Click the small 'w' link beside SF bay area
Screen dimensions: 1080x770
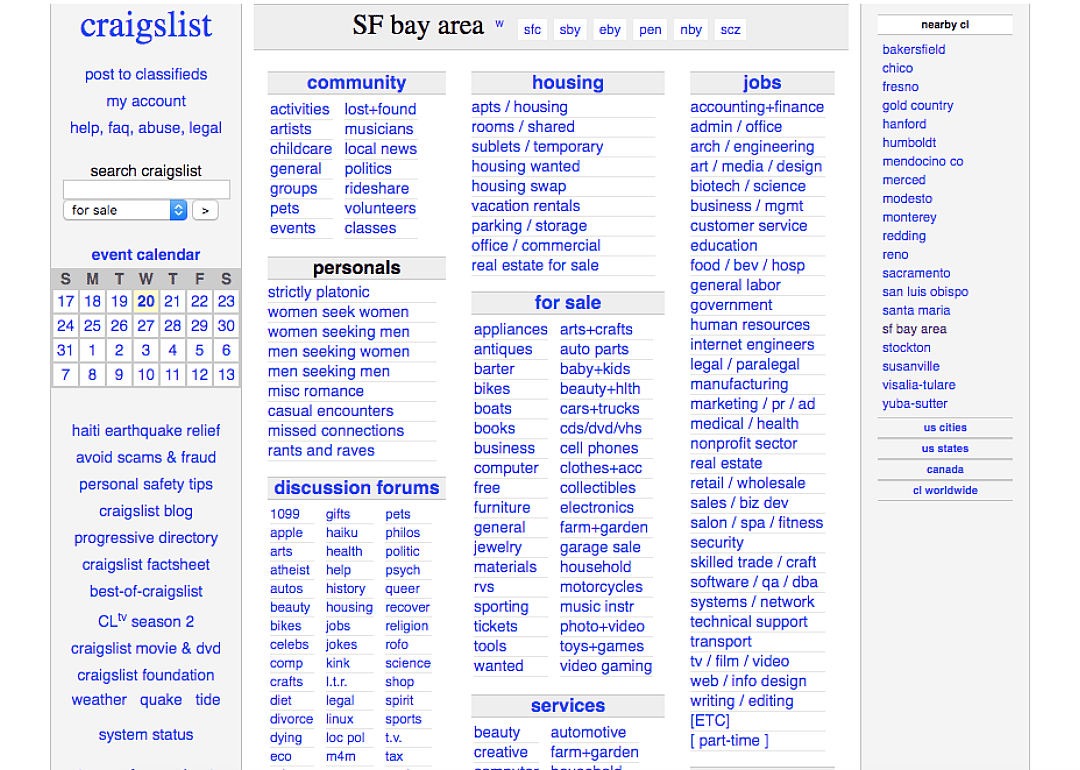coord(499,24)
